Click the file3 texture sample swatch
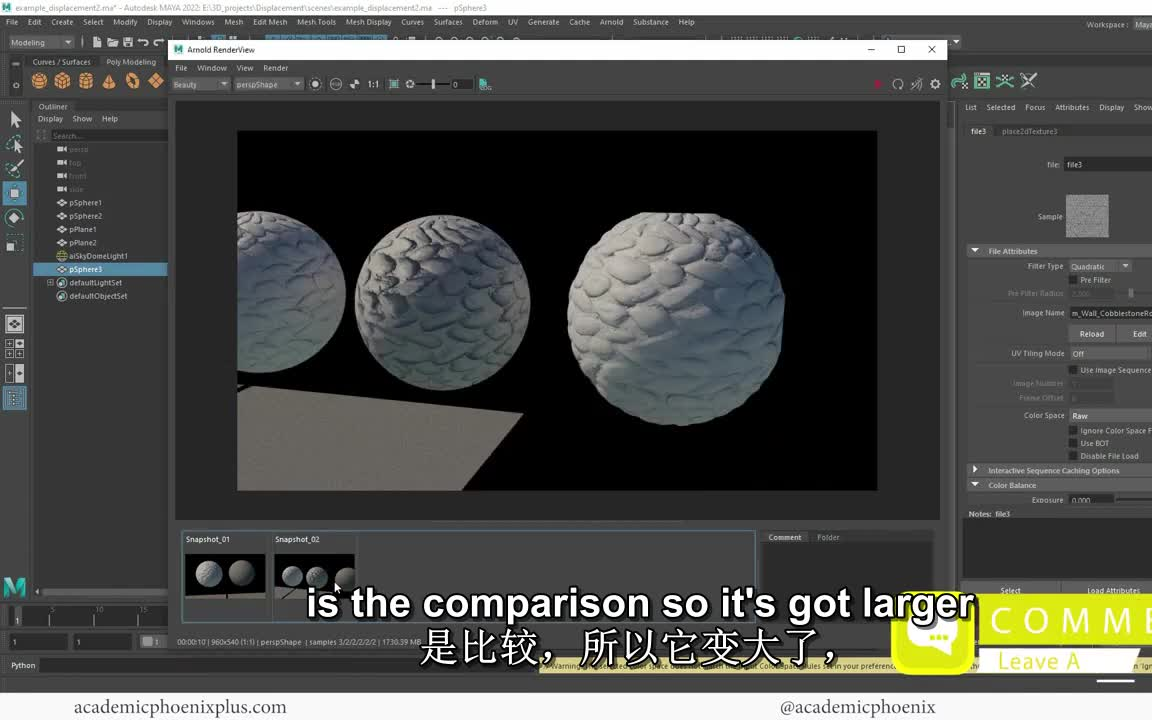 point(1087,216)
